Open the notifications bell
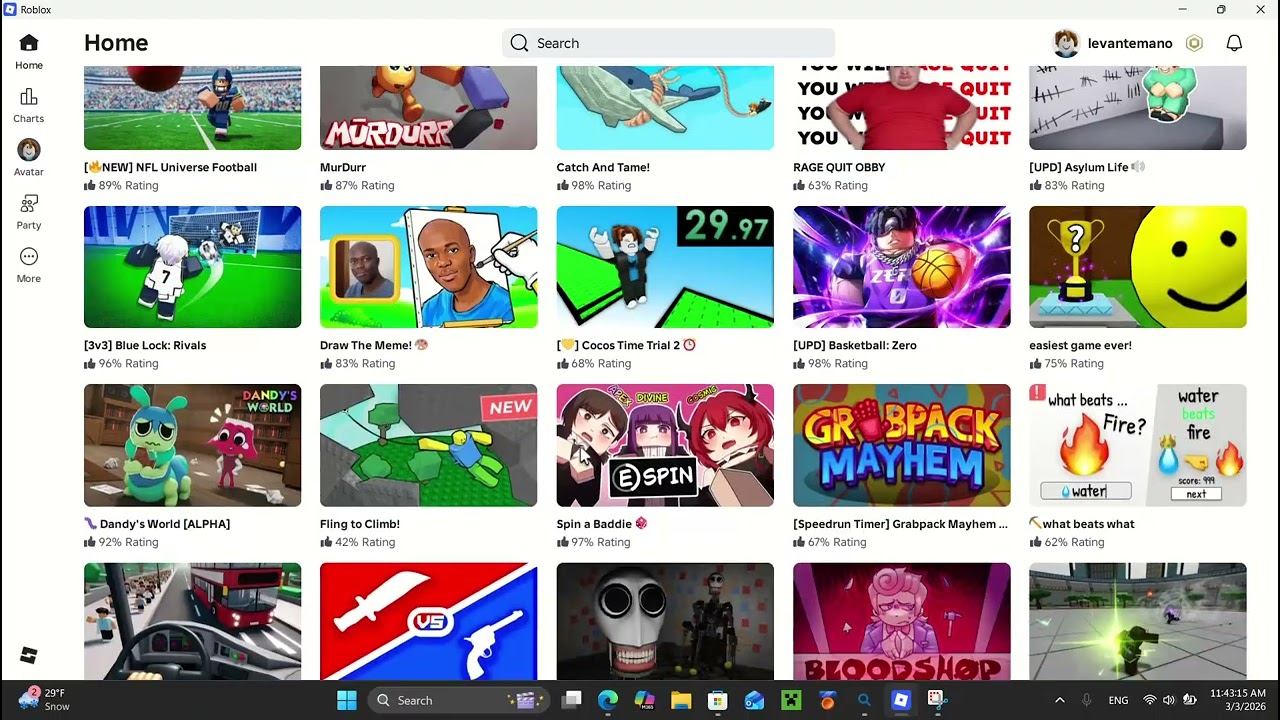 (x=1234, y=43)
